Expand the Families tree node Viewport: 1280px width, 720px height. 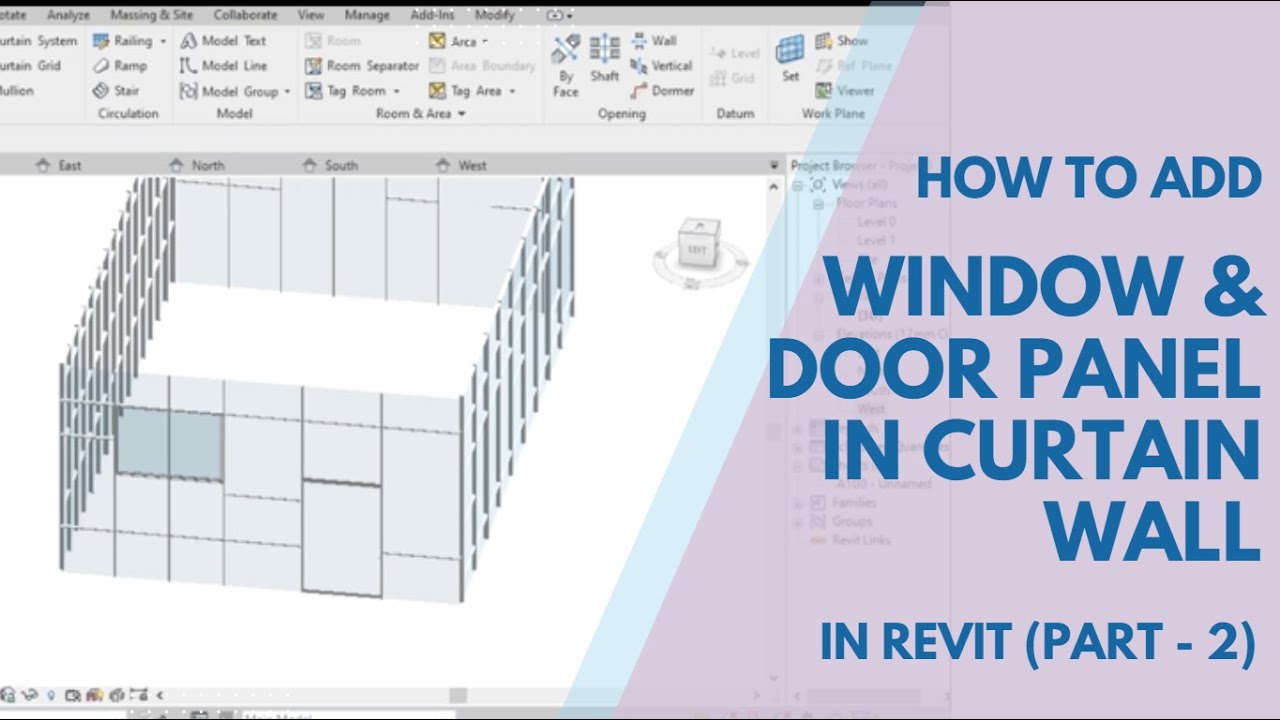pos(798,503)
